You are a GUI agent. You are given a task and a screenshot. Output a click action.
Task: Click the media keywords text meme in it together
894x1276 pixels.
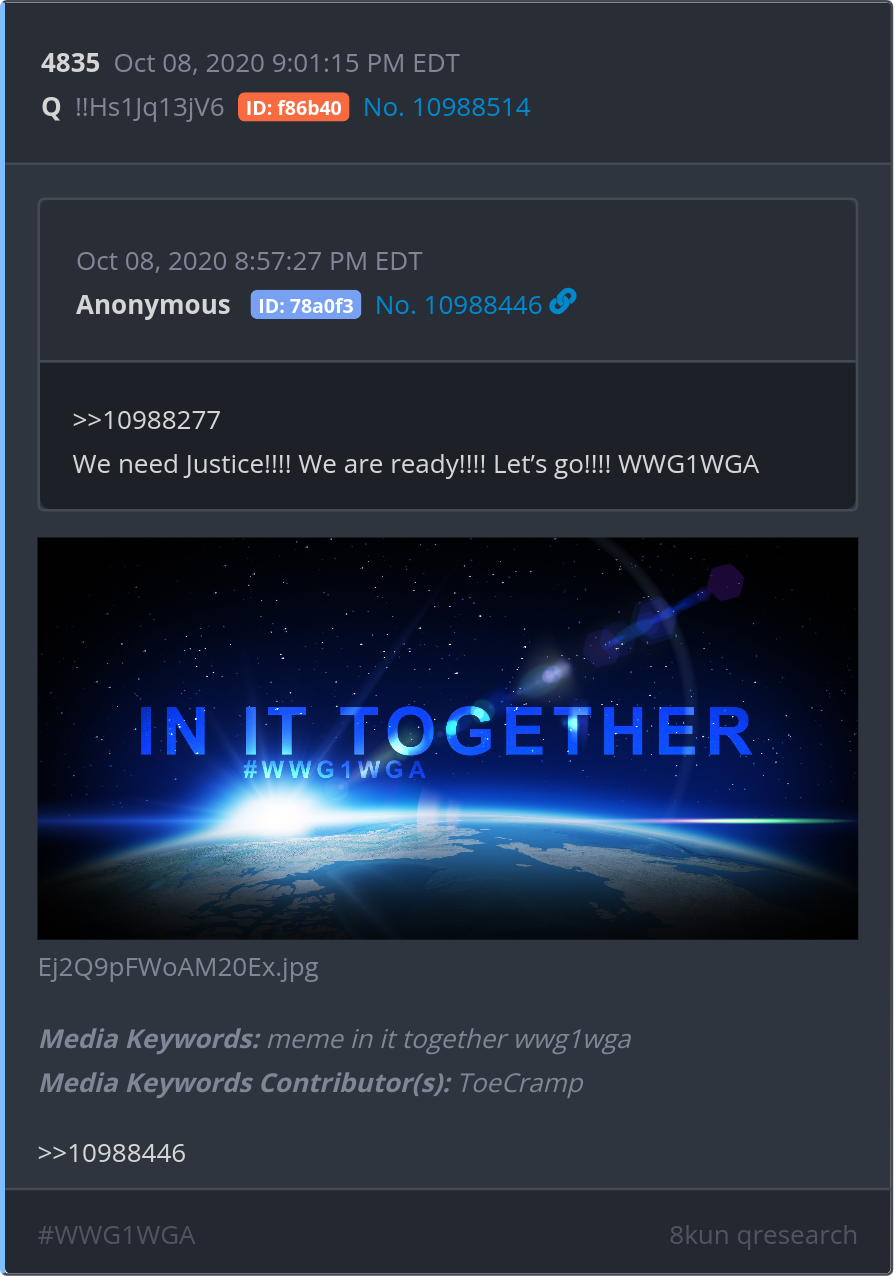point(388,1039)
